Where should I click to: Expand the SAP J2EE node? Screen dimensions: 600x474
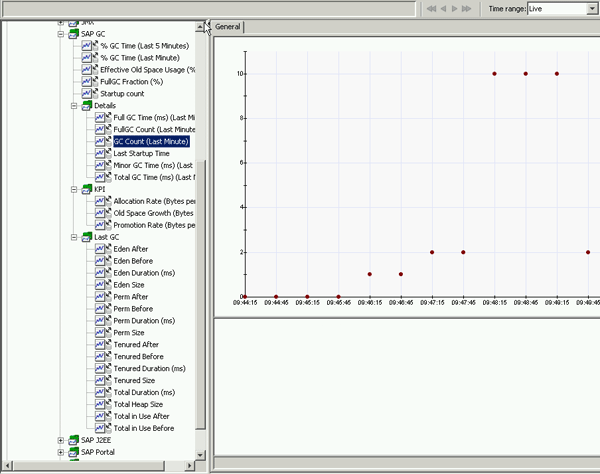point(61,440)
